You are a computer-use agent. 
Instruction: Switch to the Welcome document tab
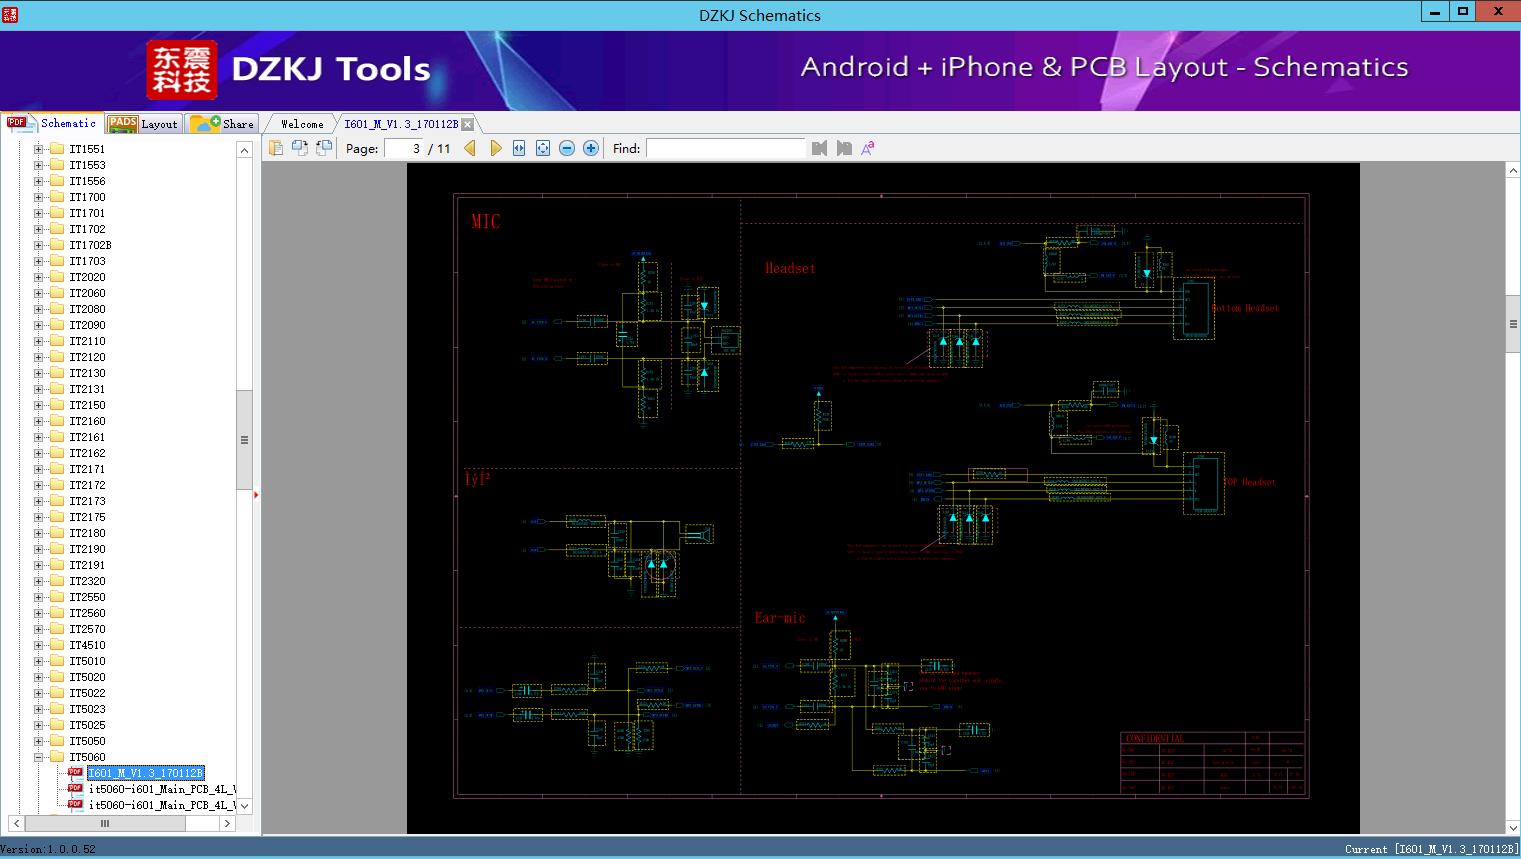[301, 124]
